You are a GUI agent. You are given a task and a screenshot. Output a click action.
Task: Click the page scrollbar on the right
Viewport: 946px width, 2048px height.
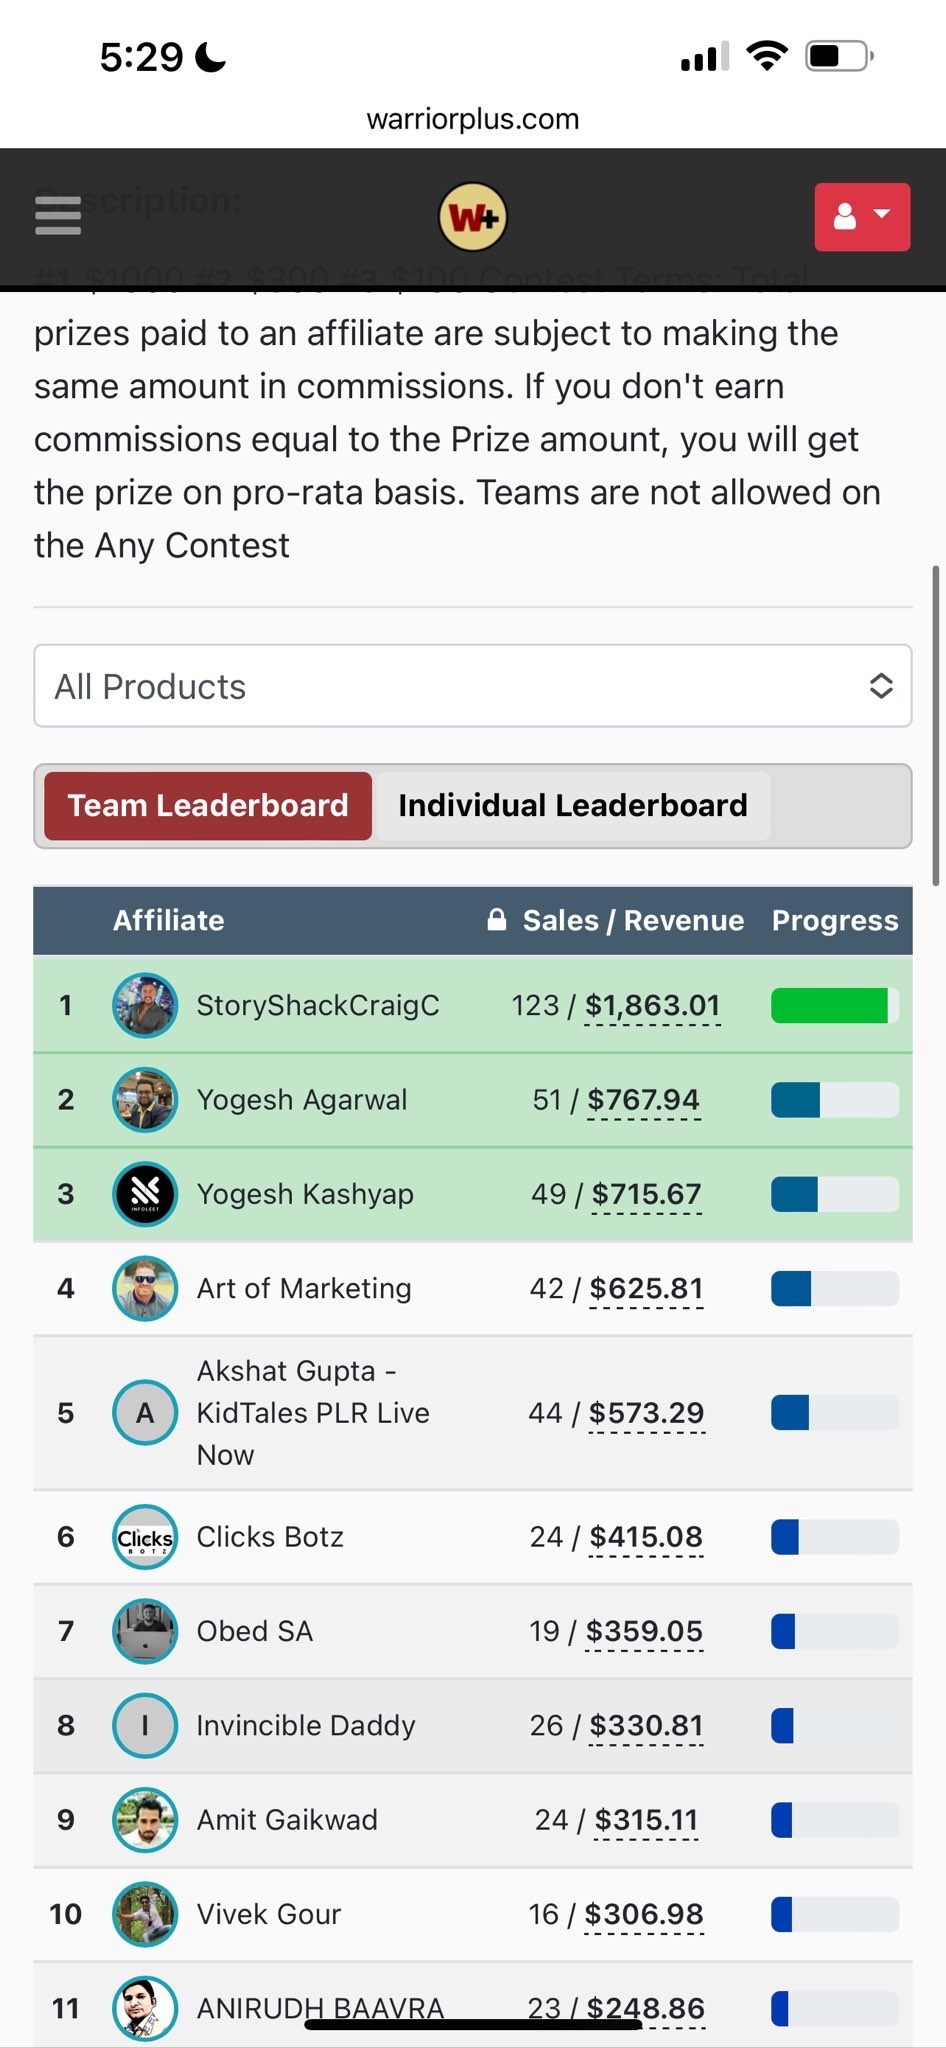point(936,726)
